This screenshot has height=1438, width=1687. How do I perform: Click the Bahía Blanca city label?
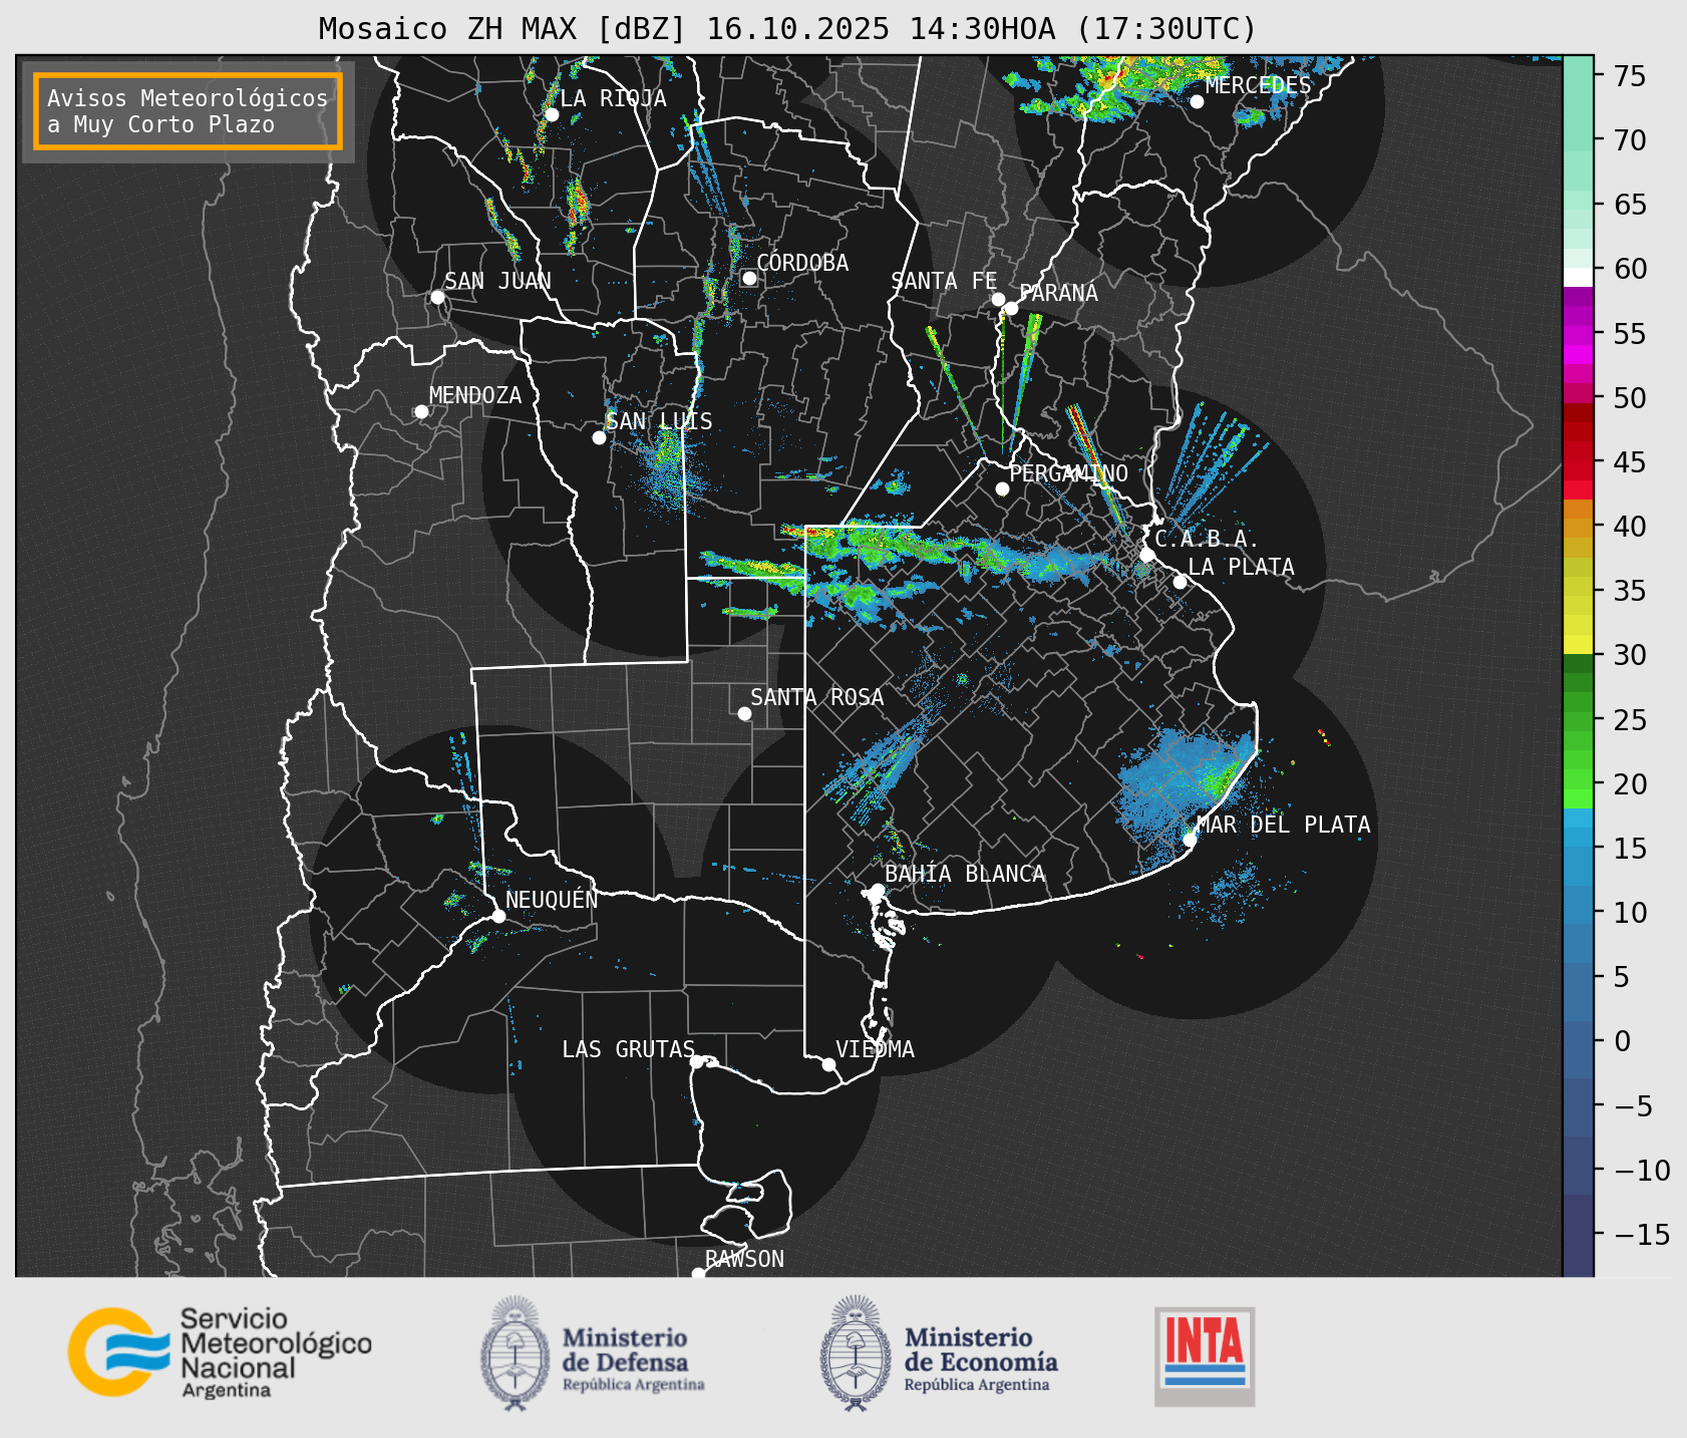click(x=964, y=874)
